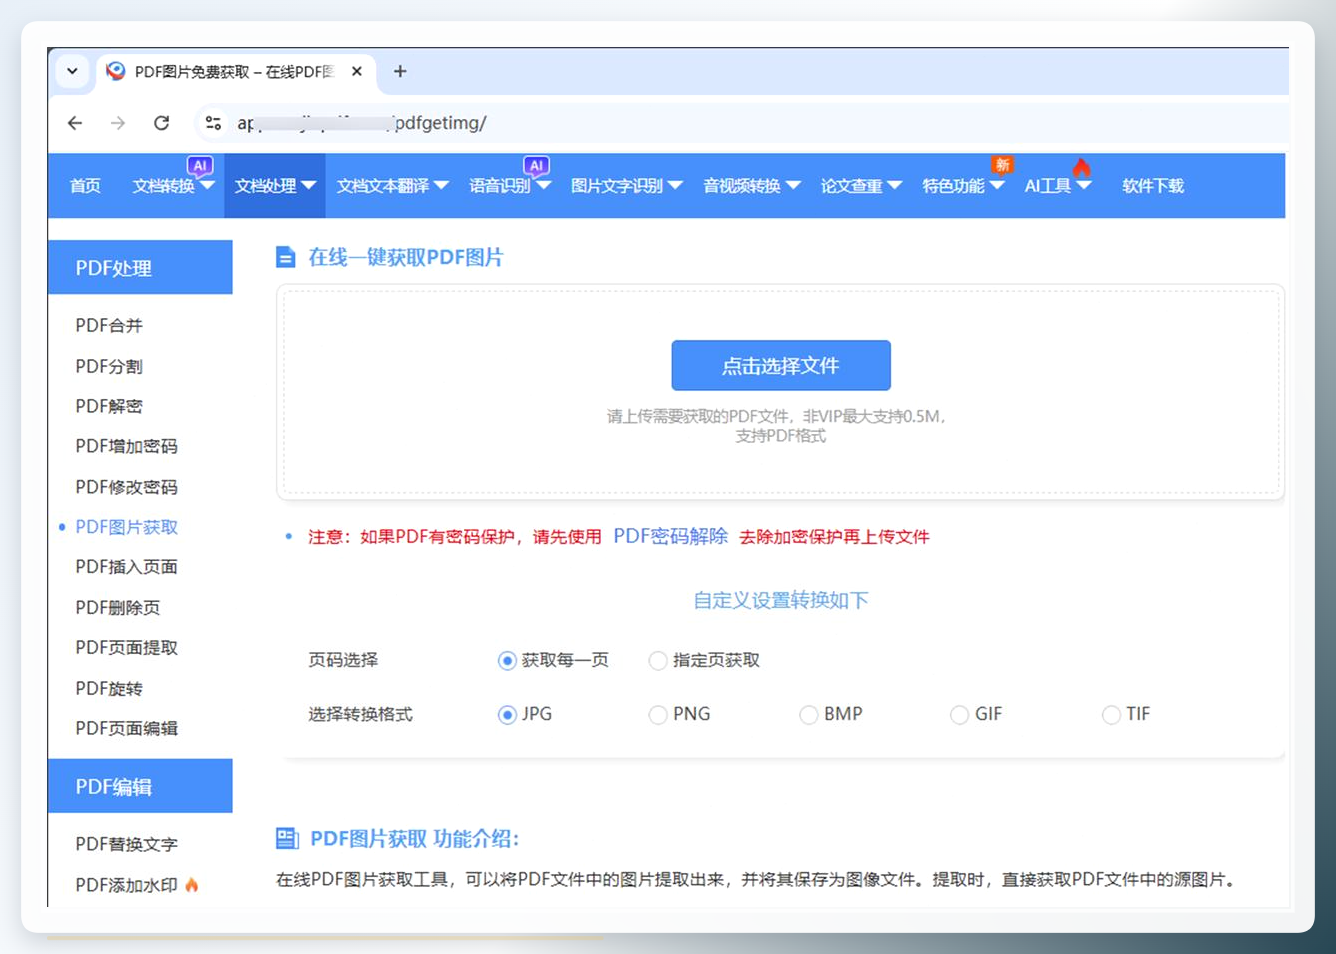This screenshot has width=1336, height=954.
Task: Open PDF页面提取 in the sidebar
Action: click(x=126, y=648)
